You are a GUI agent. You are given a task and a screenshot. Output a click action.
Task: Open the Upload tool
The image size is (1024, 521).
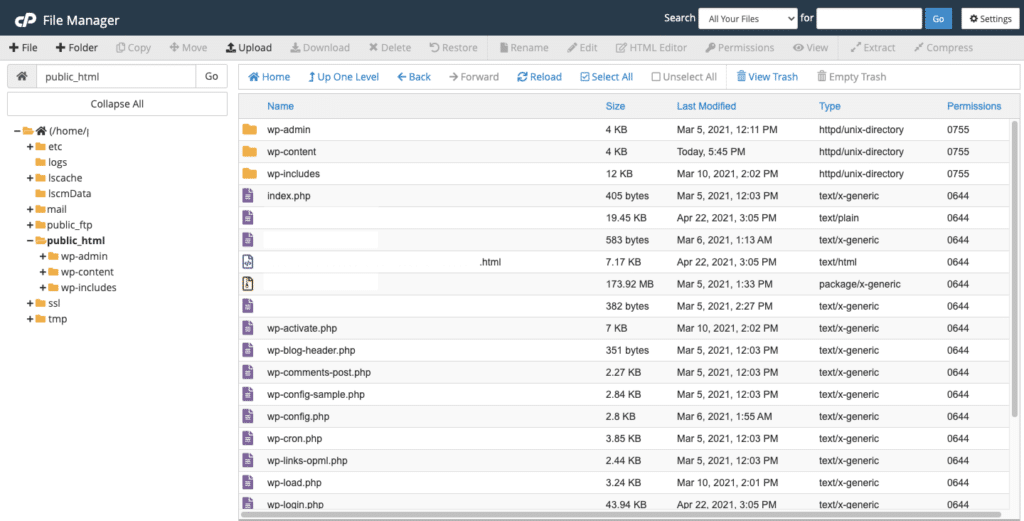pyautogui.click(x=249, y=48)
